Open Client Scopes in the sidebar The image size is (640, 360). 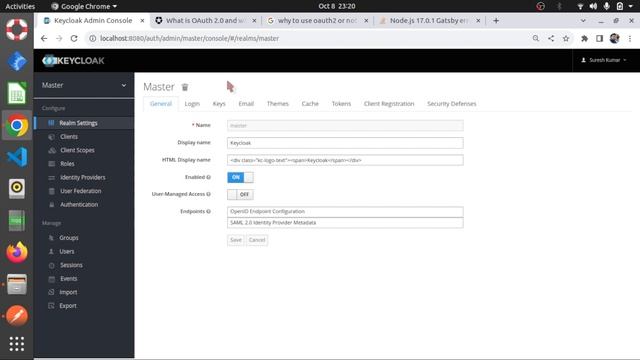click(x=77, y=150)
